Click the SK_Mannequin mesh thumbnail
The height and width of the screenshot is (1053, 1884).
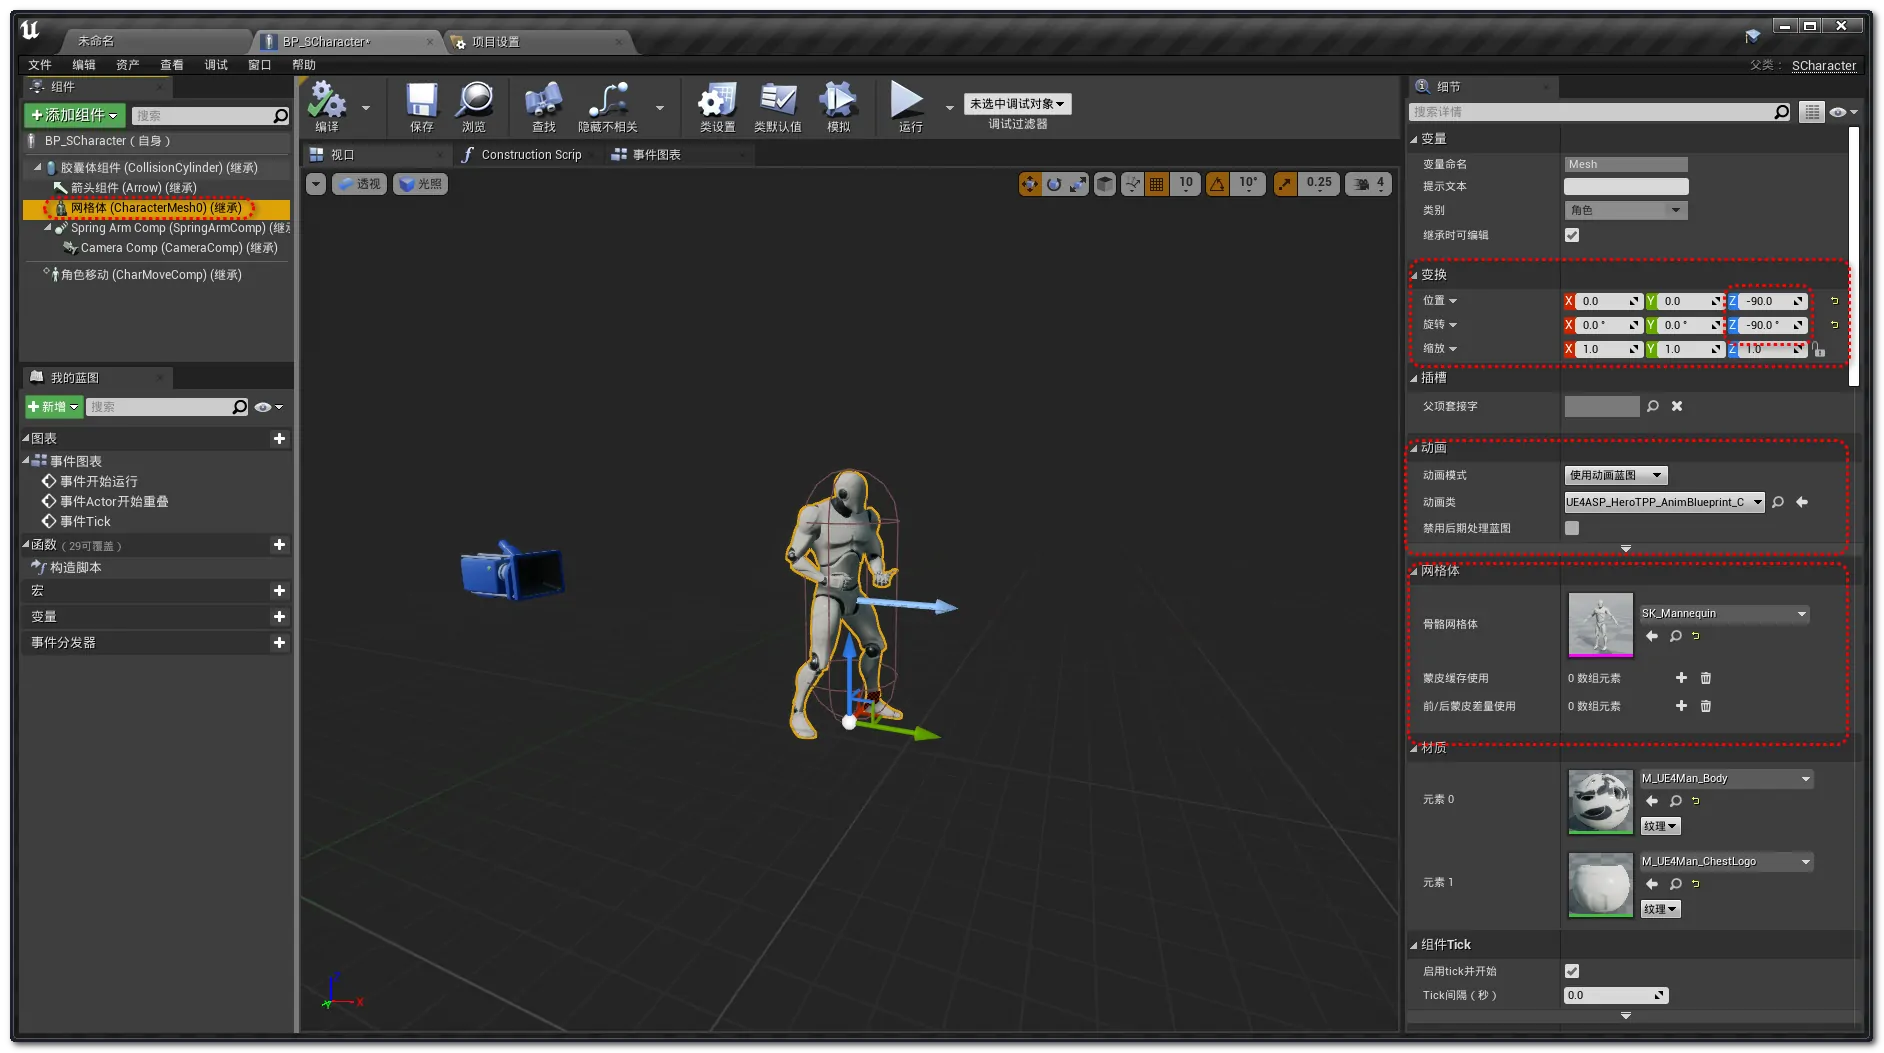tap(1600, 625)
